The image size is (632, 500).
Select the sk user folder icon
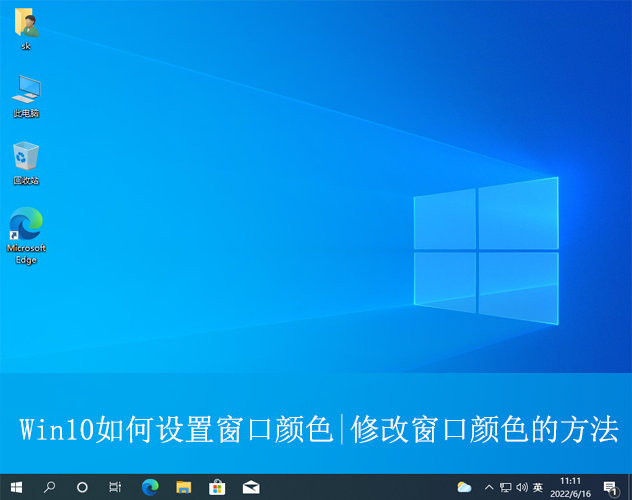[x=26, y=28]
